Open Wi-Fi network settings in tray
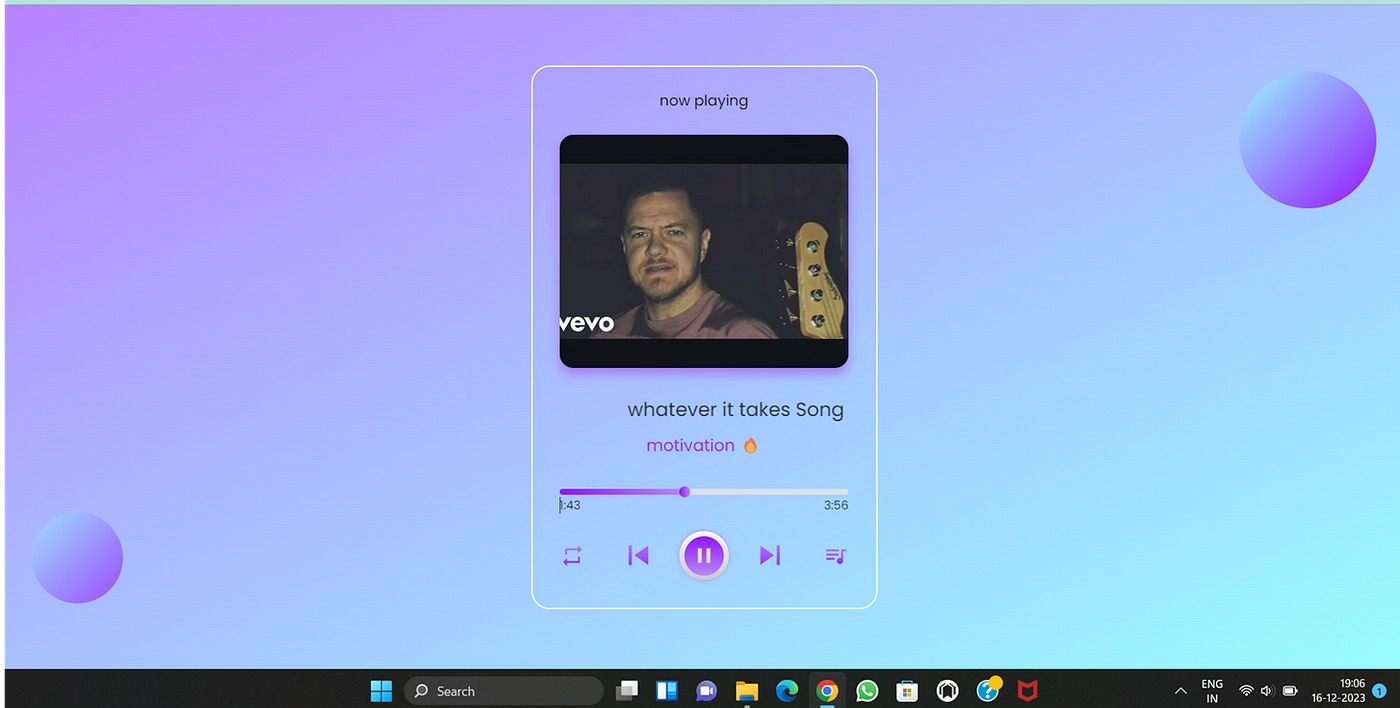The width and height of the screenshot is (1400, 708). [x=1246, y=691]
